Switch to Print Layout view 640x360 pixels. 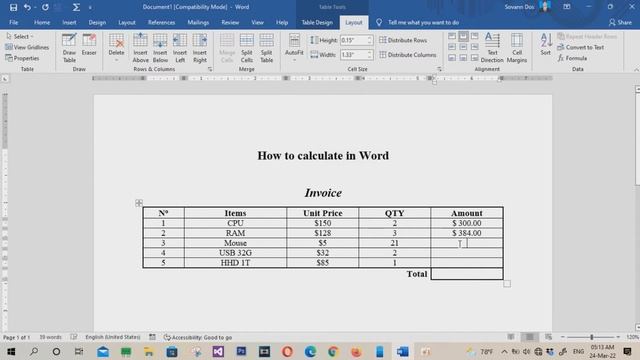[x=529, y=337]
